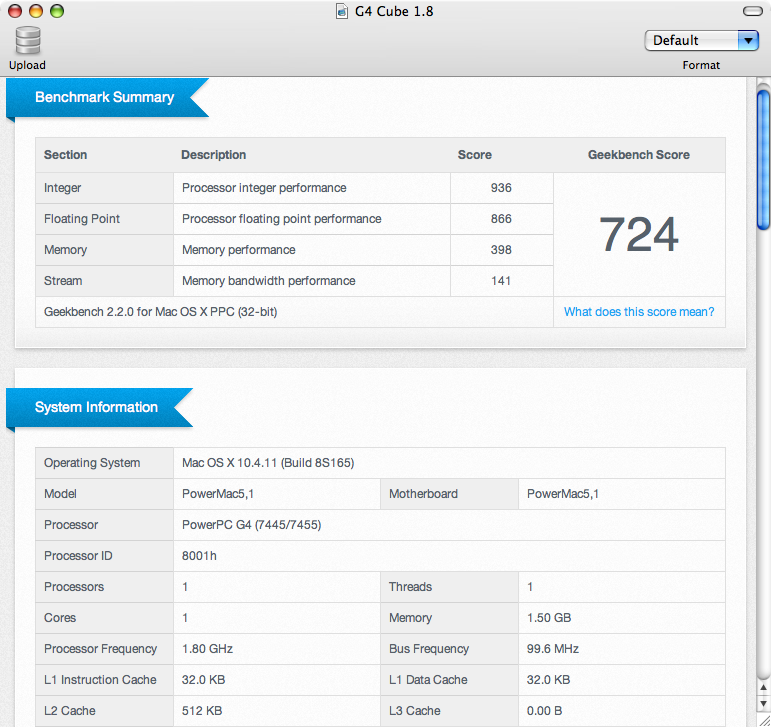Click the Benchmark Summary banner heading
Viewport: 771px width, 727px height.
point(104,97)
